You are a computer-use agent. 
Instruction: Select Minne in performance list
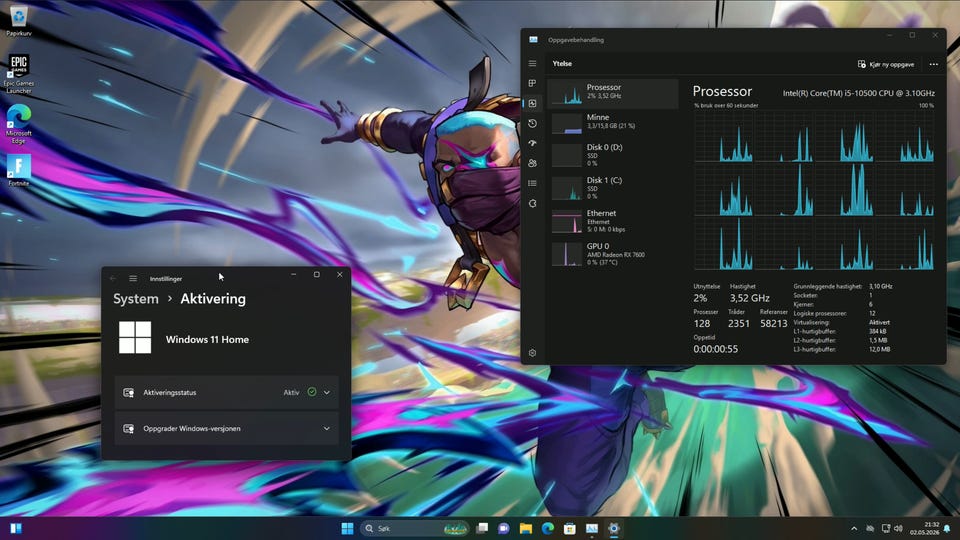[613, 122]
